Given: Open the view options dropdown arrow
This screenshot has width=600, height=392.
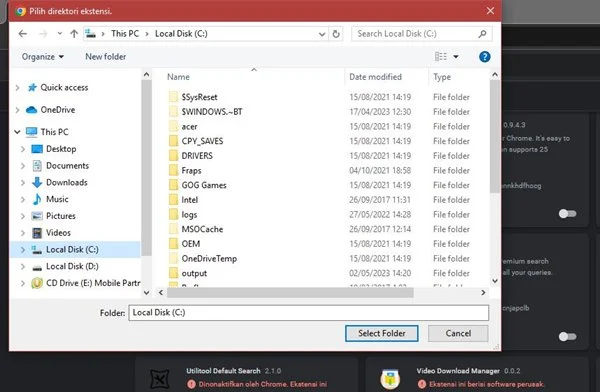Looking at the screenshot, I should [x=456, y=57].
